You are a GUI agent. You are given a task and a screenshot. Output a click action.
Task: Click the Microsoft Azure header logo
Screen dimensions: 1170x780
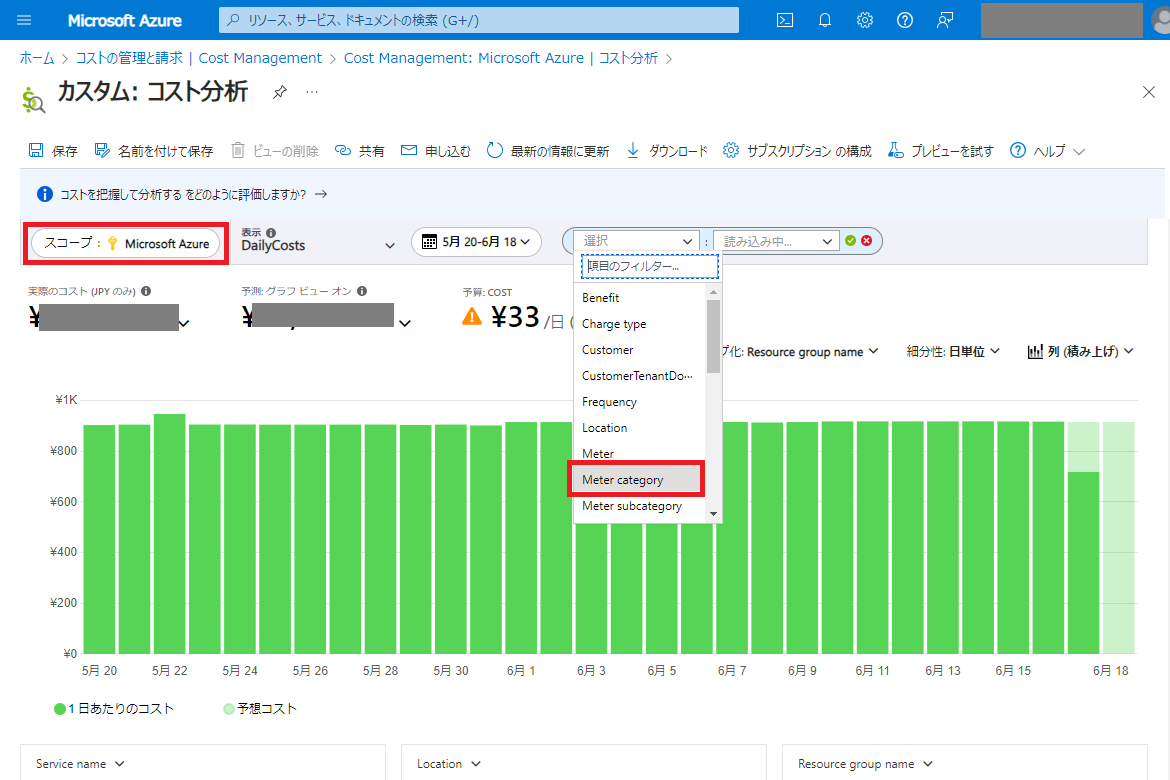(x=125, y=20)
